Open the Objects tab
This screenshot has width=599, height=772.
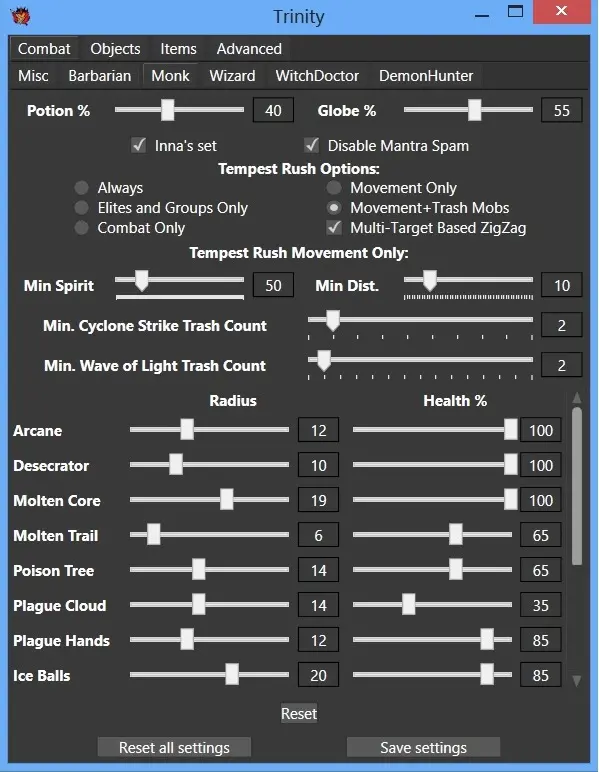115,49
